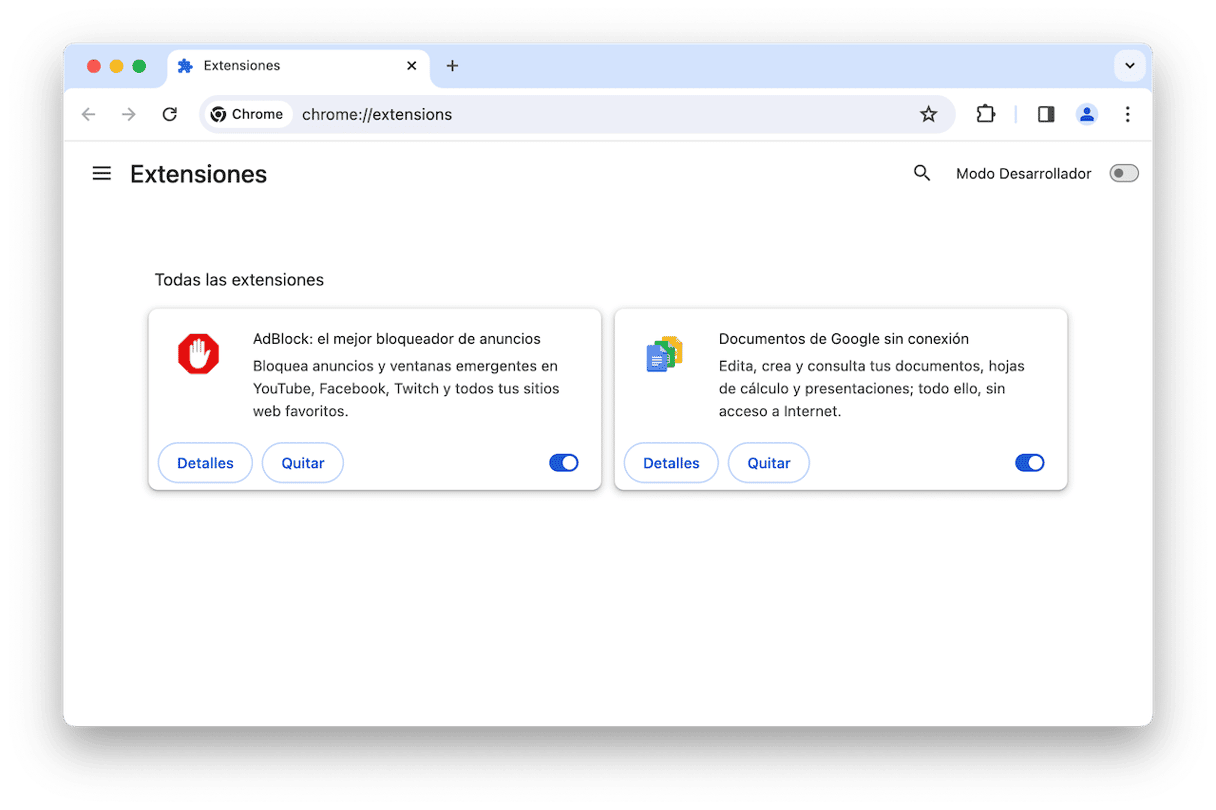Screen dimensions: 1216x810
Task: Click AdBlock: el mejor bloqueador de anuncios title
Action: pyautogui.click(x=397, y=339)
